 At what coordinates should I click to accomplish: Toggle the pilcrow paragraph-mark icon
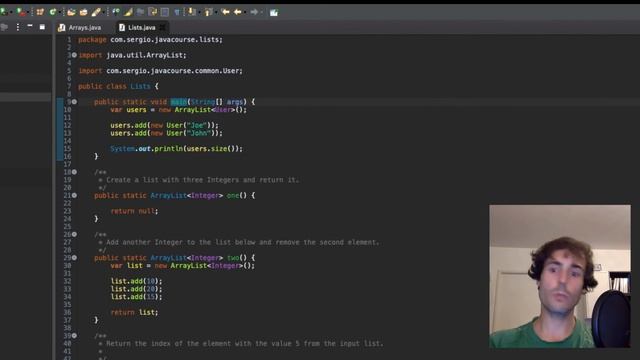[x=177, y=12]
